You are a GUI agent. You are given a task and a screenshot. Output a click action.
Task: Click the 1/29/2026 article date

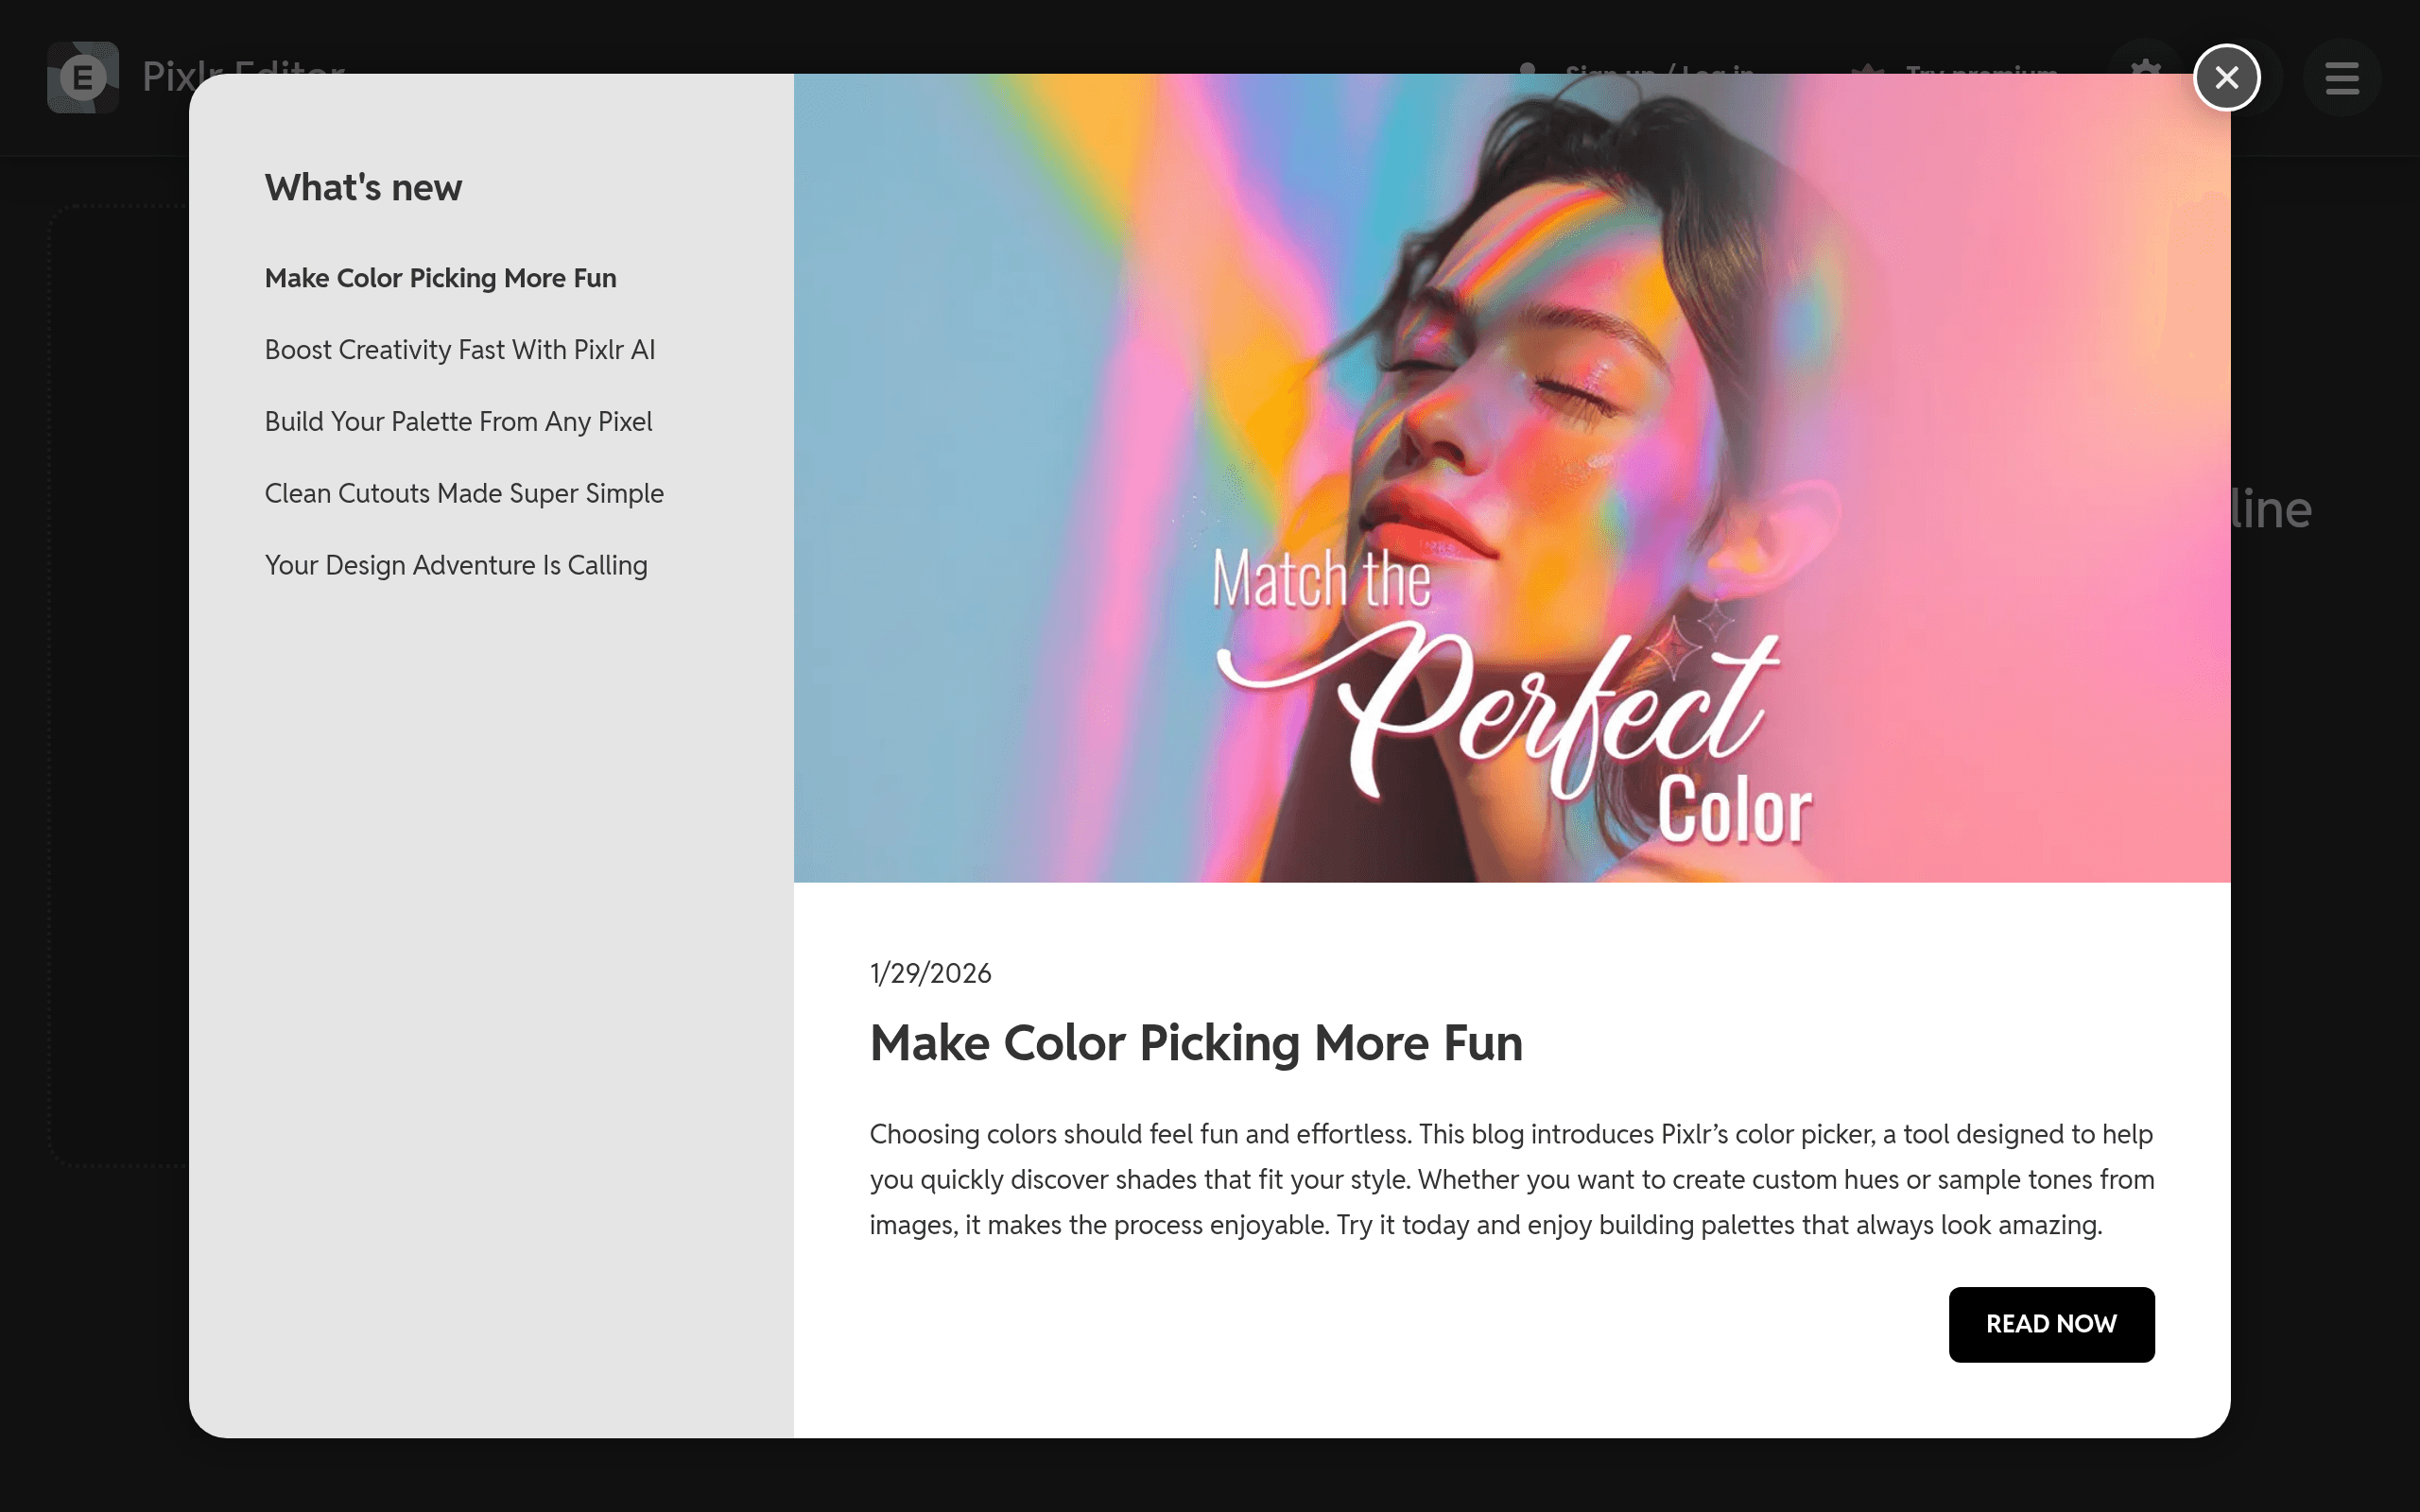click(930, 973)
